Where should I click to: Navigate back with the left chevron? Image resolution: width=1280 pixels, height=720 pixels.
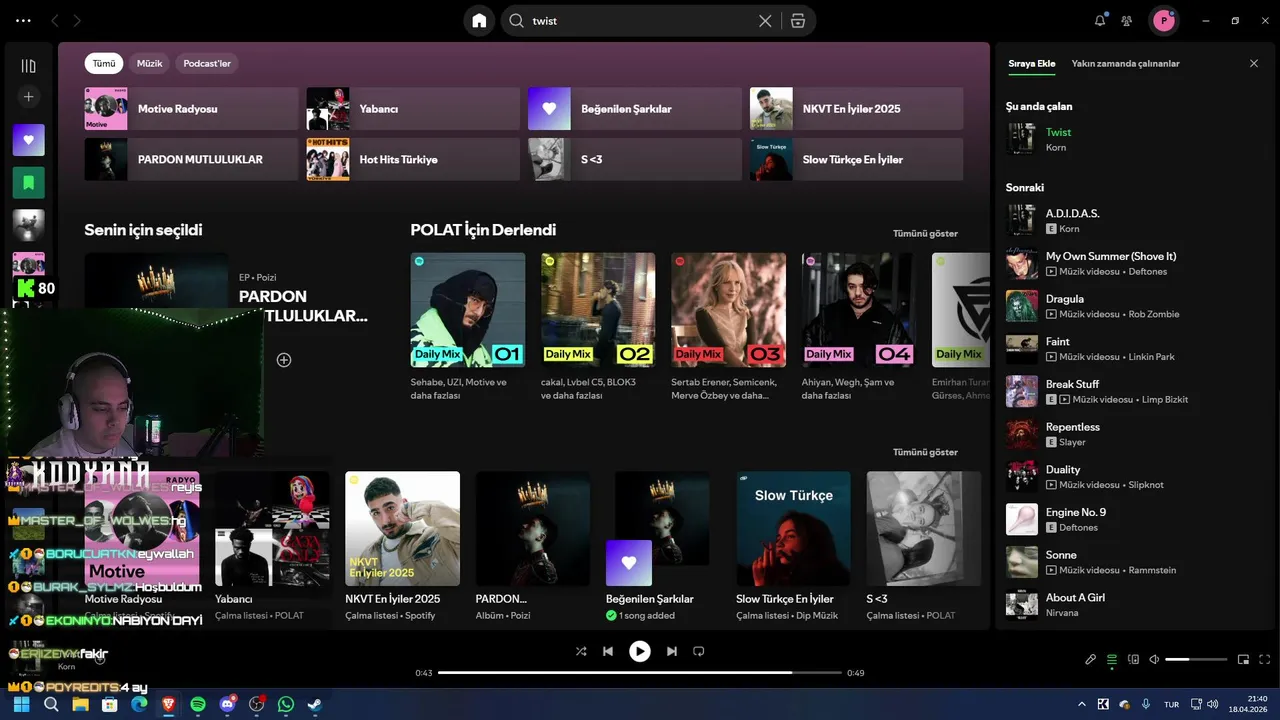55,20
